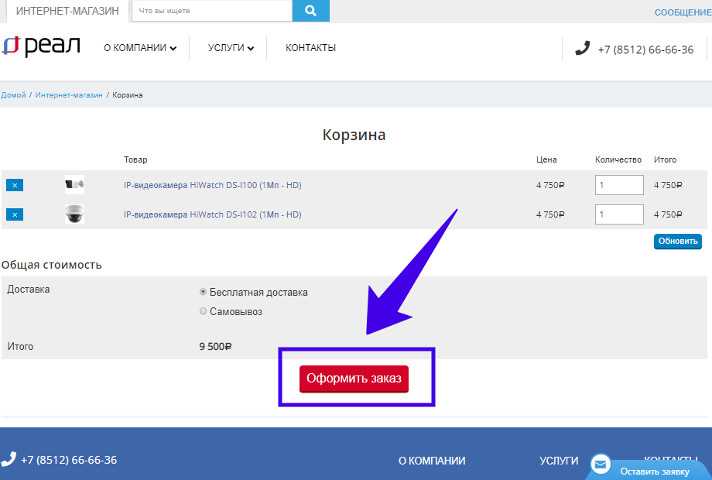This screenshot has height=480, width=712.
Task: Expand О компании dropdown menu
Action: tap(140, 48)
